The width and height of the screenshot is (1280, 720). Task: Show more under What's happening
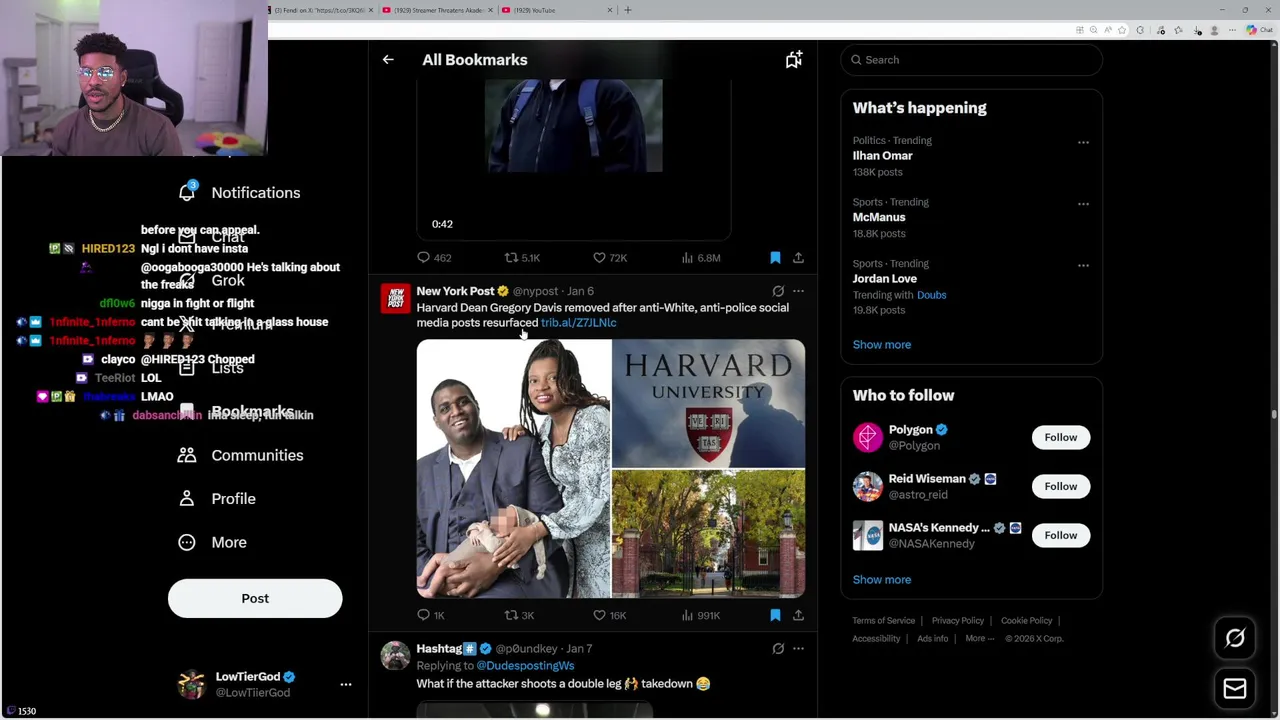pyautogui.click(x=882, y=344)
